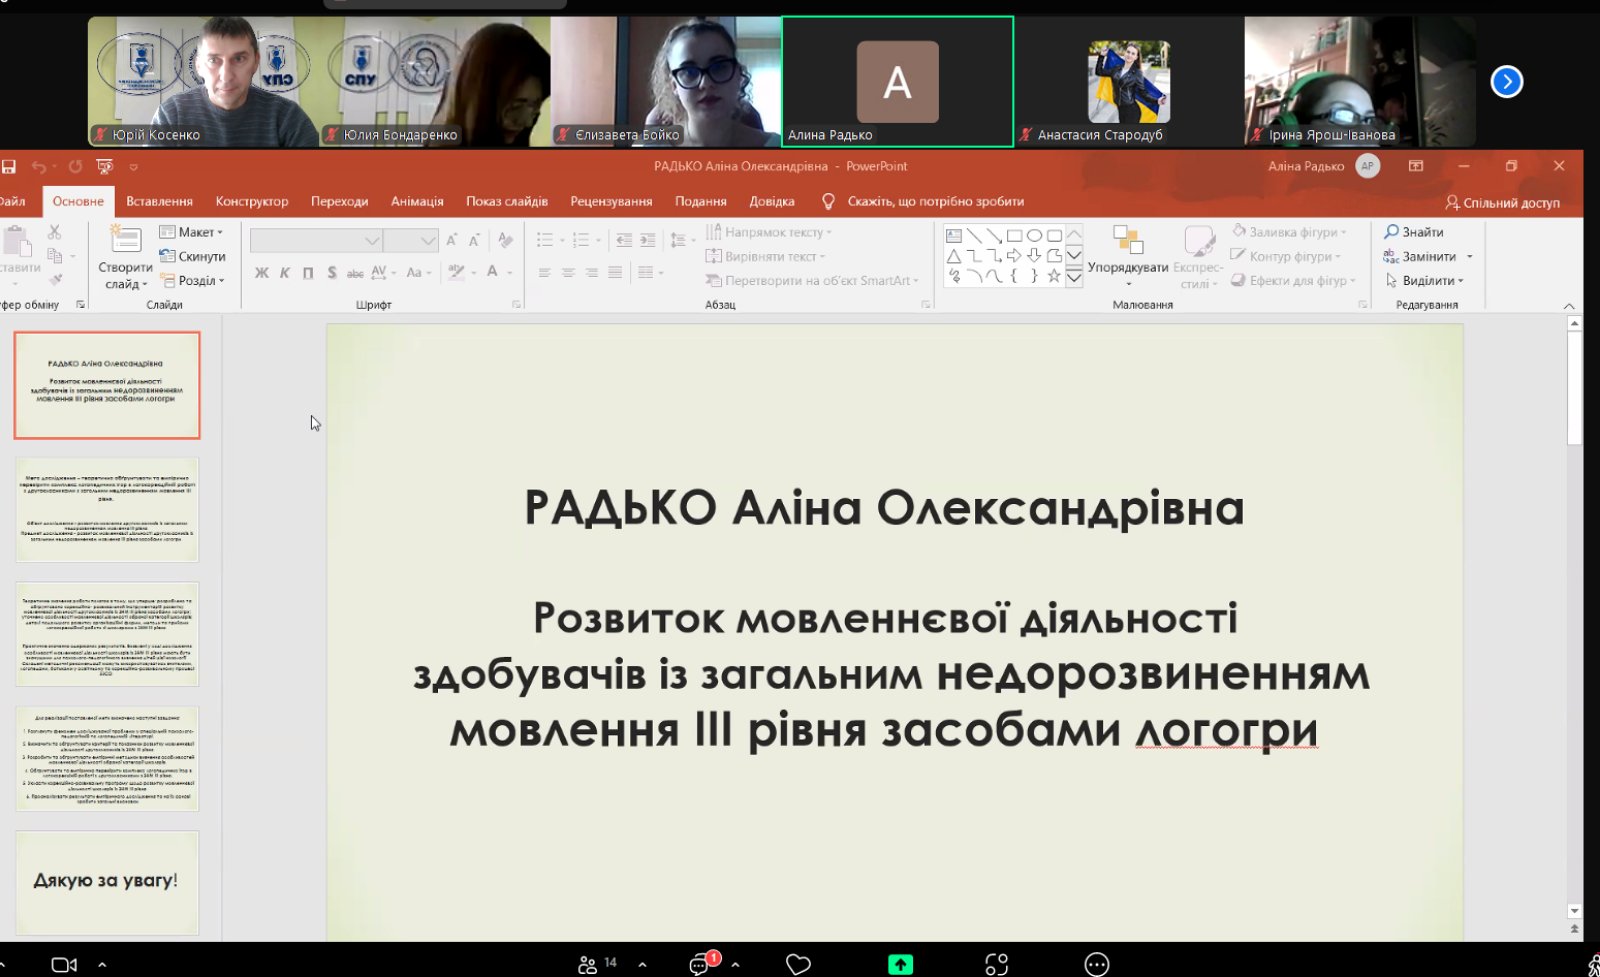This screenshot has width=1600, height=977.
Task: Toggle the Zoom video camera button
Action: [x=64, y=964]
